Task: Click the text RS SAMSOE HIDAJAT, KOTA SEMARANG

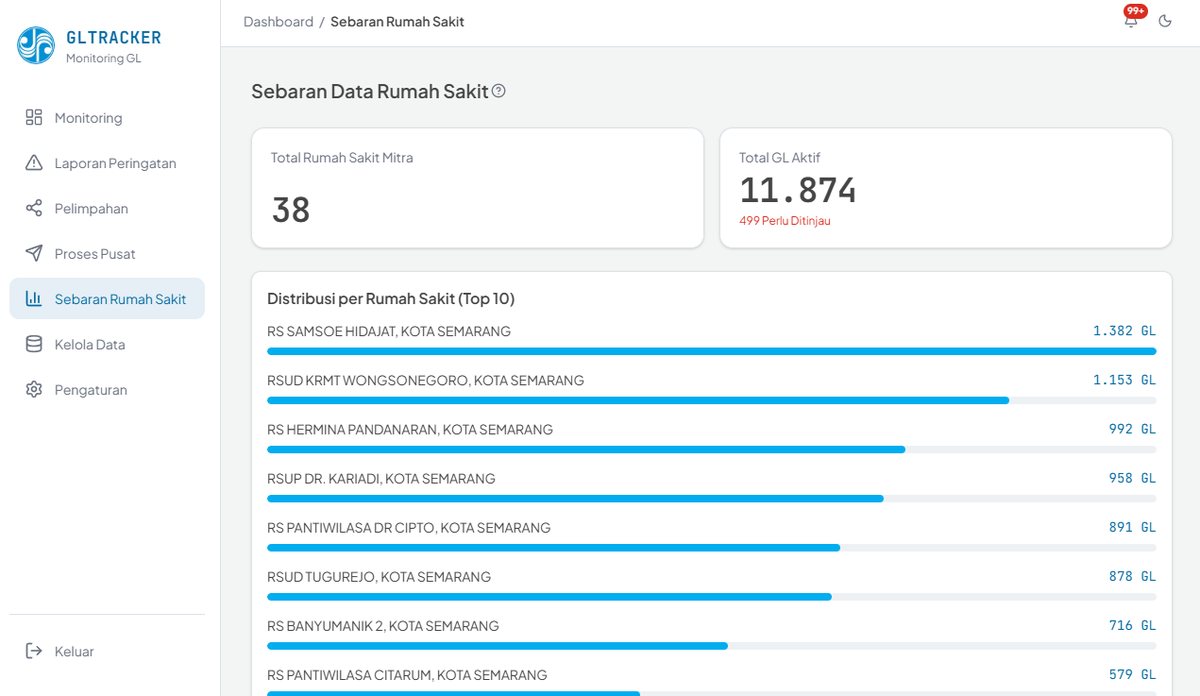Action: coord(389,331)
